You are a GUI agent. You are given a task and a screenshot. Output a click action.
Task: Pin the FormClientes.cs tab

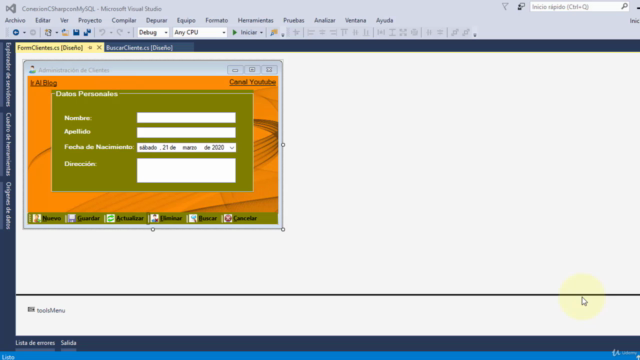click(90, 48)
